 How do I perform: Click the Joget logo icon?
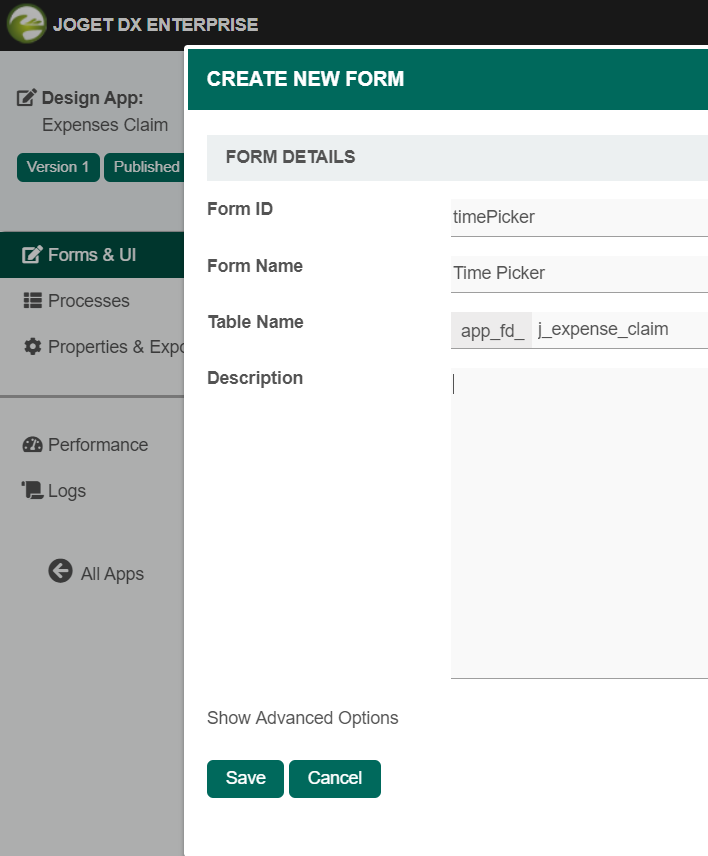tap(26, 23)
